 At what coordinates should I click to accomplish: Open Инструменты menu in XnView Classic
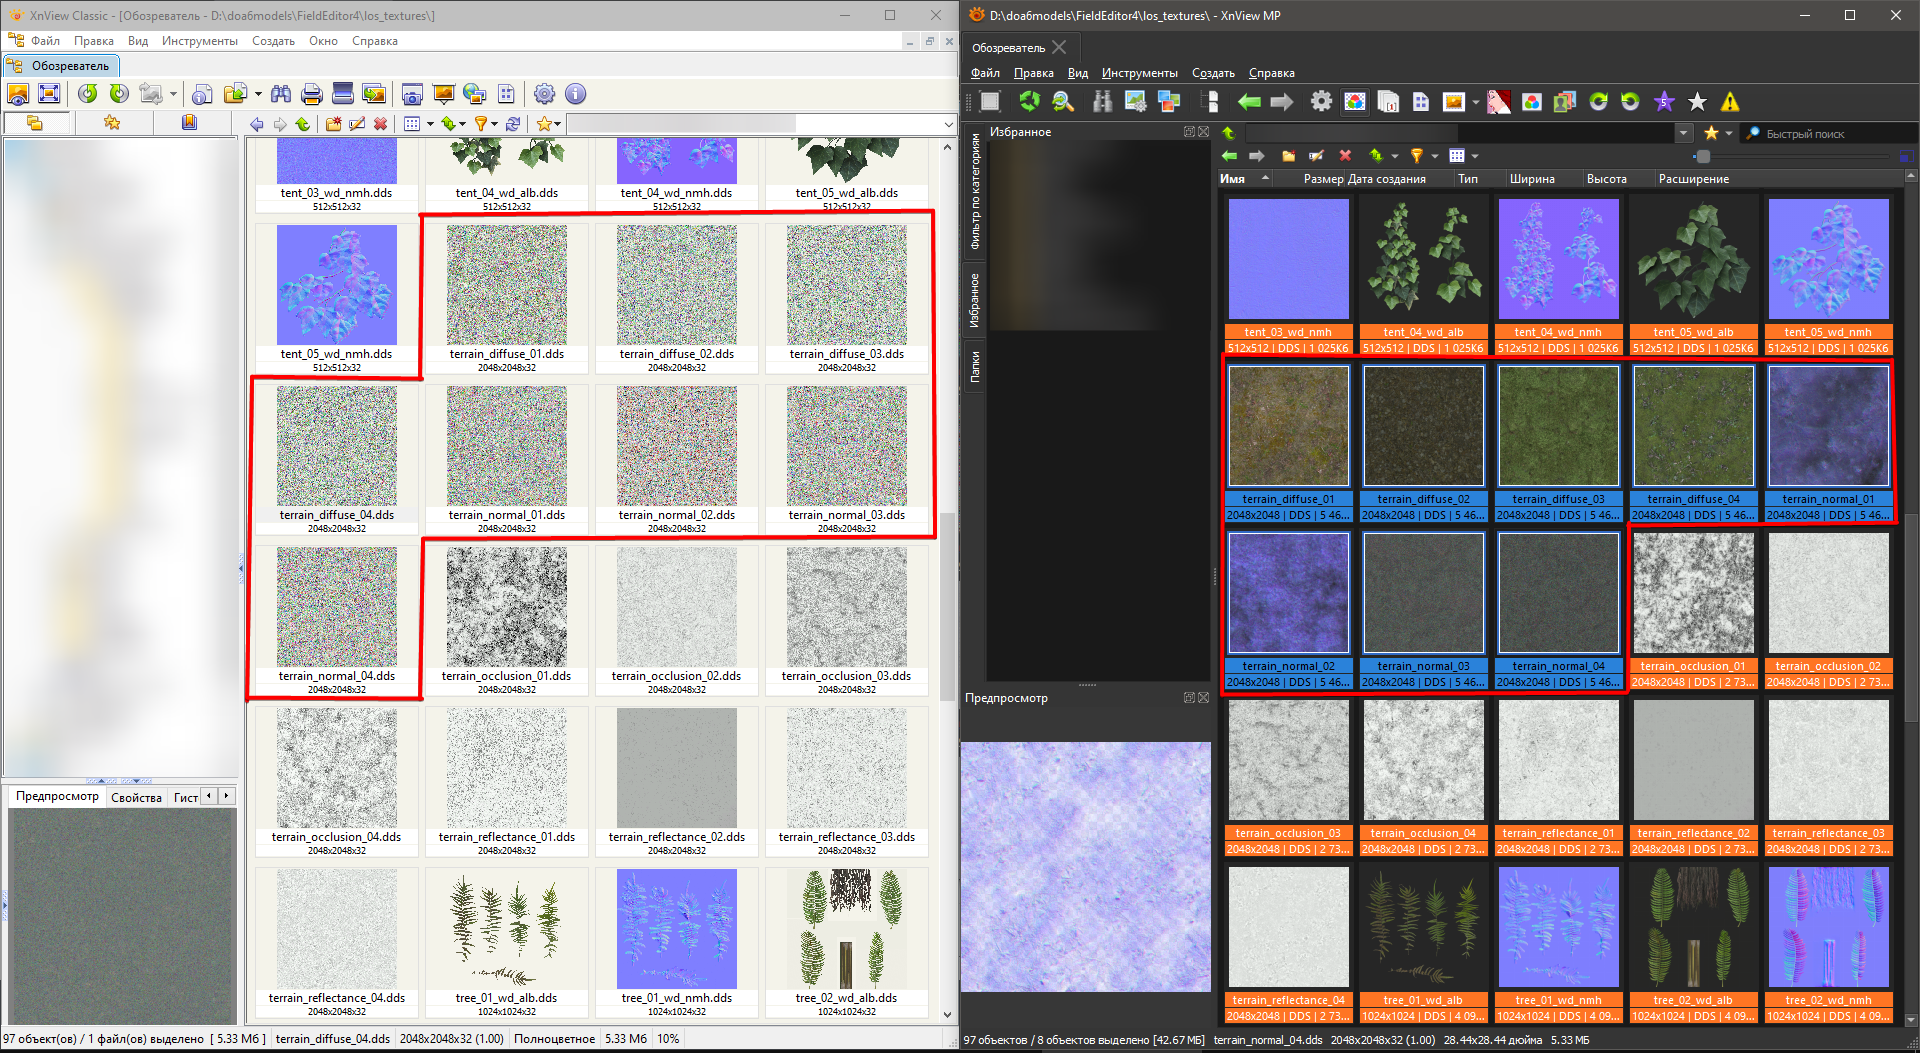point(199,41)
